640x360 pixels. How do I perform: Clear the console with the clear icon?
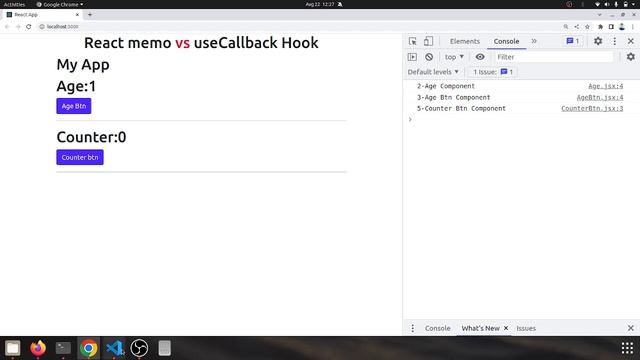point(429,57)
